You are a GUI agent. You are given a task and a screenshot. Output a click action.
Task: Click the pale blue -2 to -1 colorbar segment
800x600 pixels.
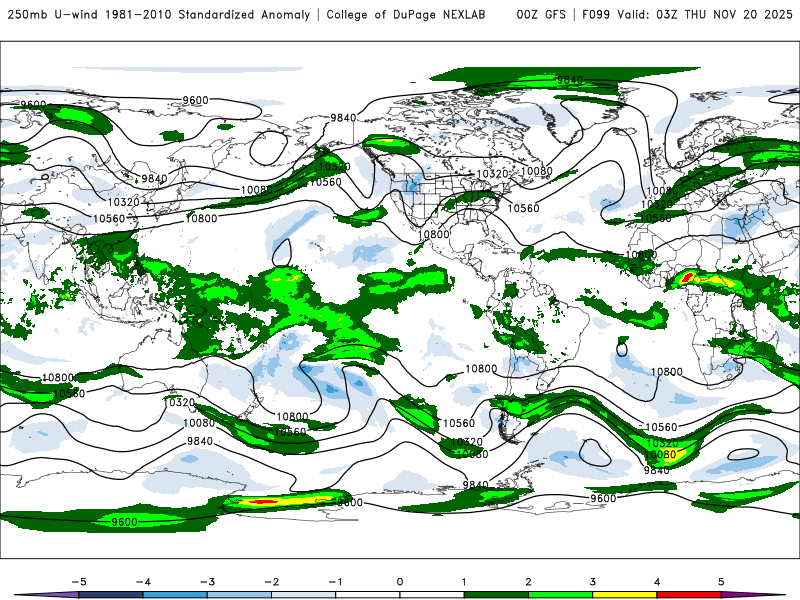click(x=304, y=595)
